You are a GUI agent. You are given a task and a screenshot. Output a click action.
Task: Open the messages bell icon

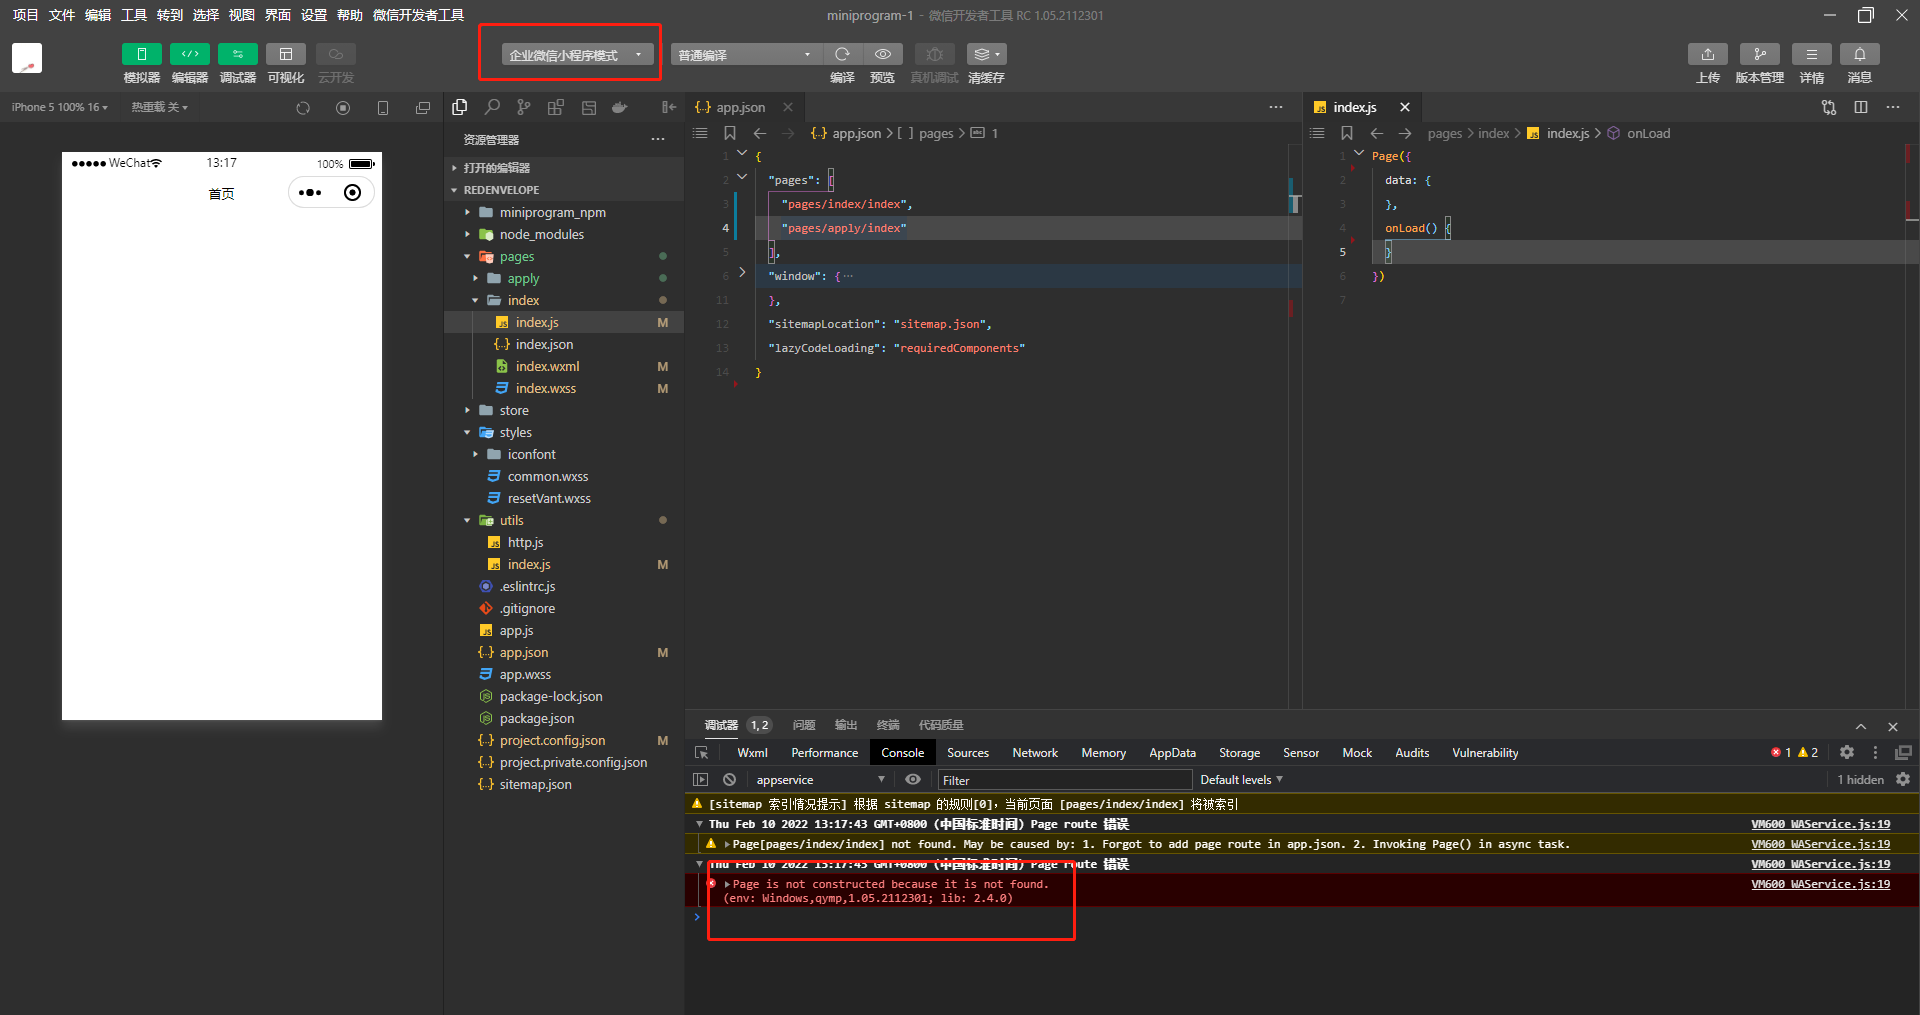click(x=1859, y=54)
